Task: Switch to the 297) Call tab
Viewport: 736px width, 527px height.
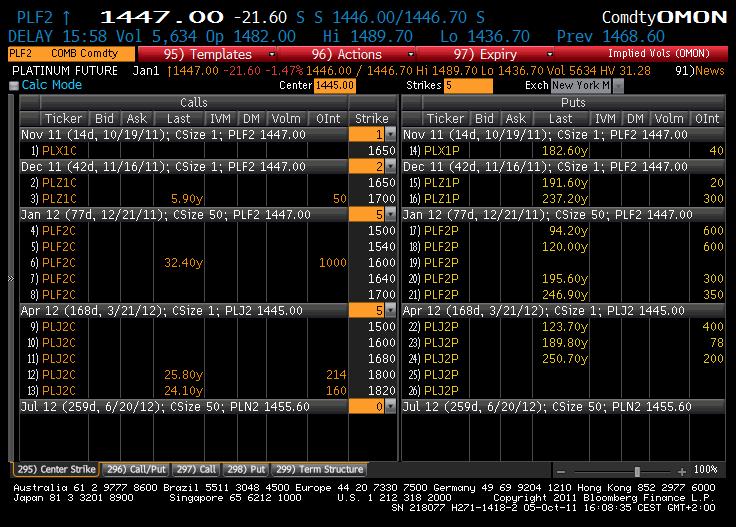Action: click(196, 469)
